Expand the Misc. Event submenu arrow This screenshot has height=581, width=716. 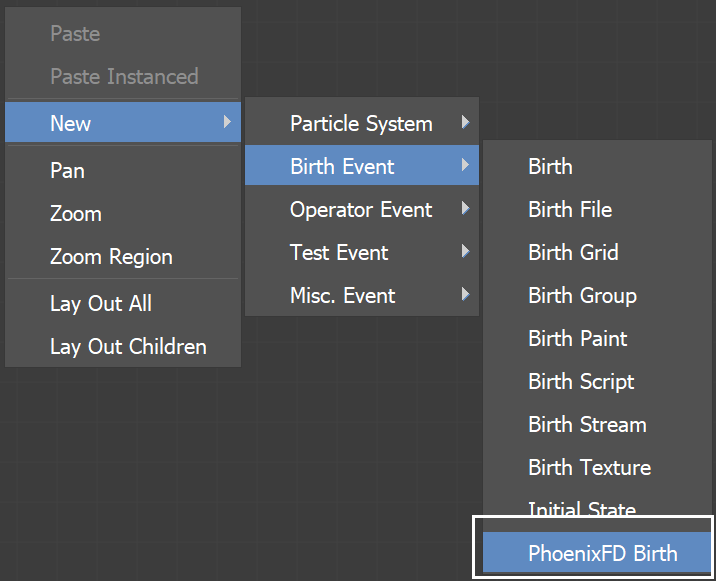(465, 294)
